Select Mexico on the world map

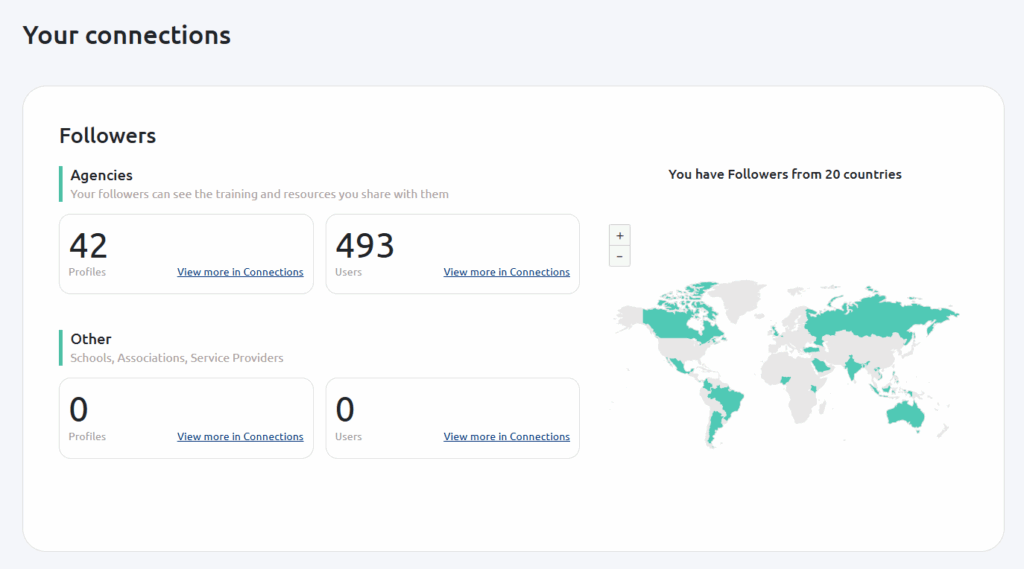681,365
